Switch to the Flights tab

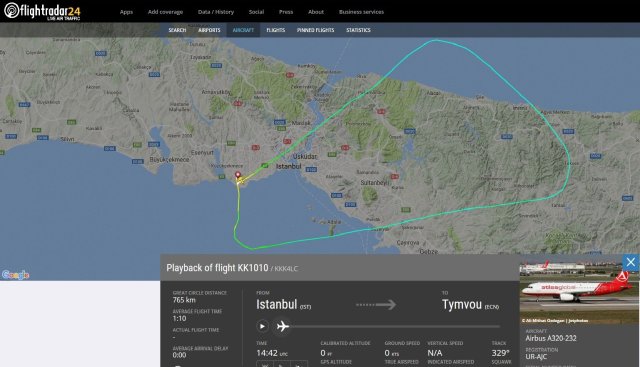click(276, 30)
